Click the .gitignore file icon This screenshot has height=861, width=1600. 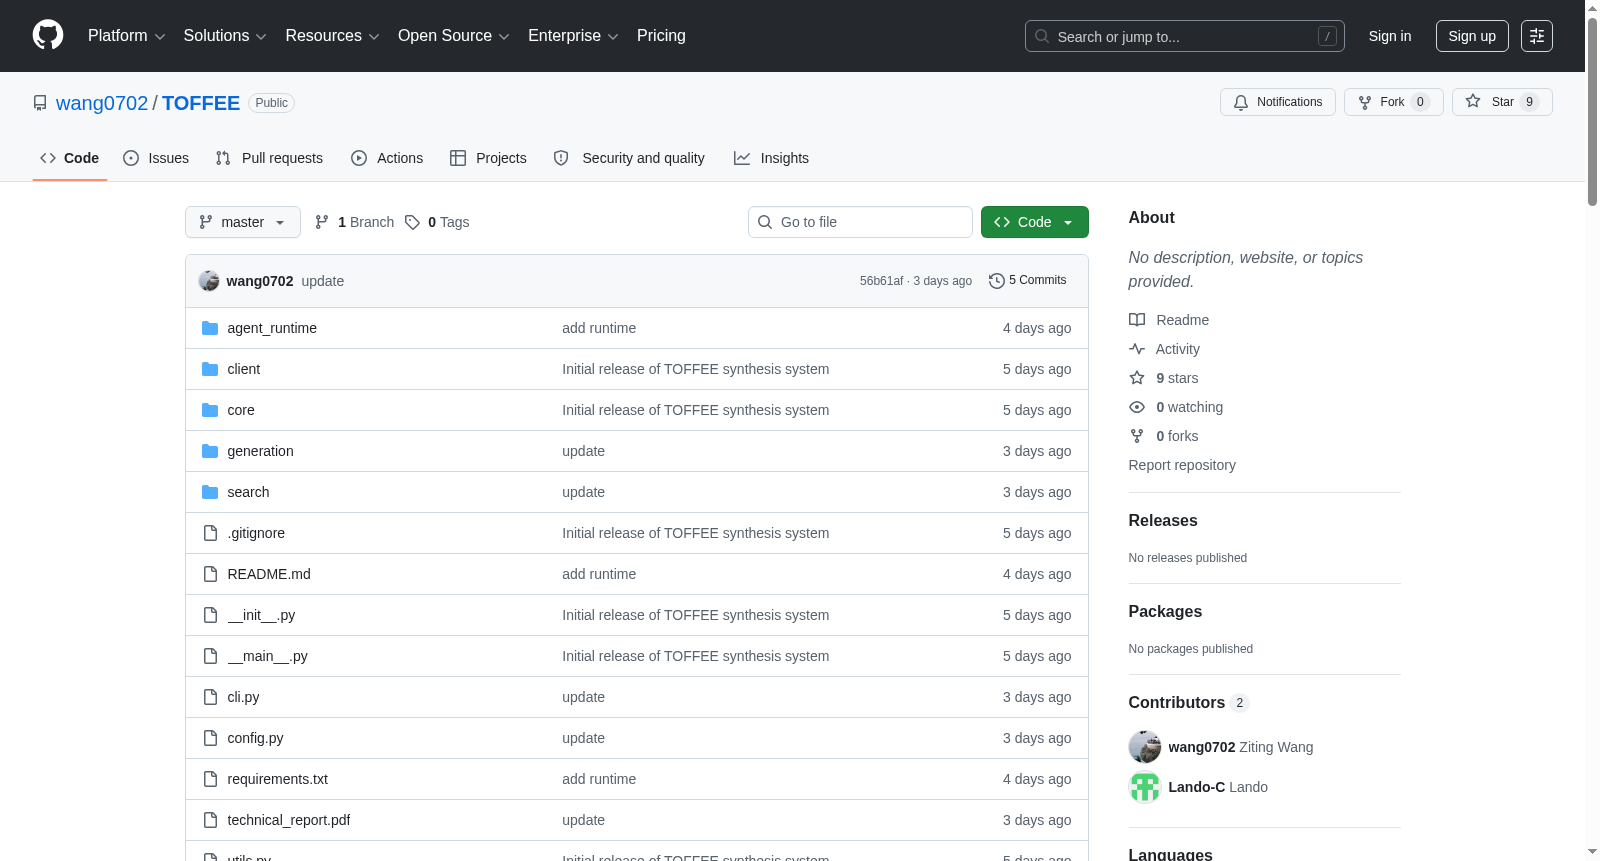210,533
